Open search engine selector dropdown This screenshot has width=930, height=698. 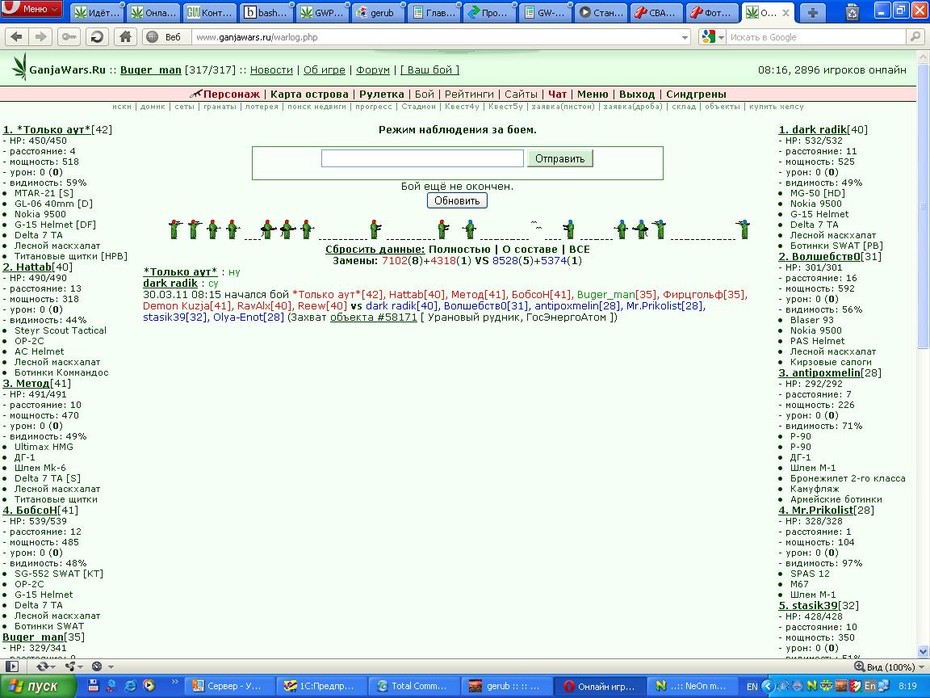click(x=721, y=37)
